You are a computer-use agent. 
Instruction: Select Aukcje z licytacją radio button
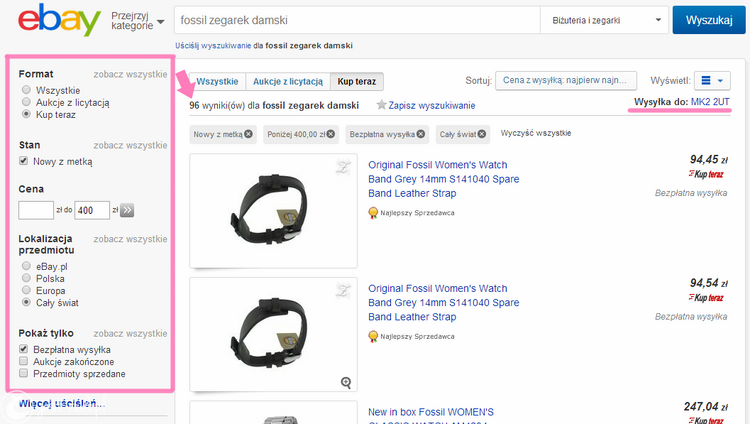click(x=26, y=101)
